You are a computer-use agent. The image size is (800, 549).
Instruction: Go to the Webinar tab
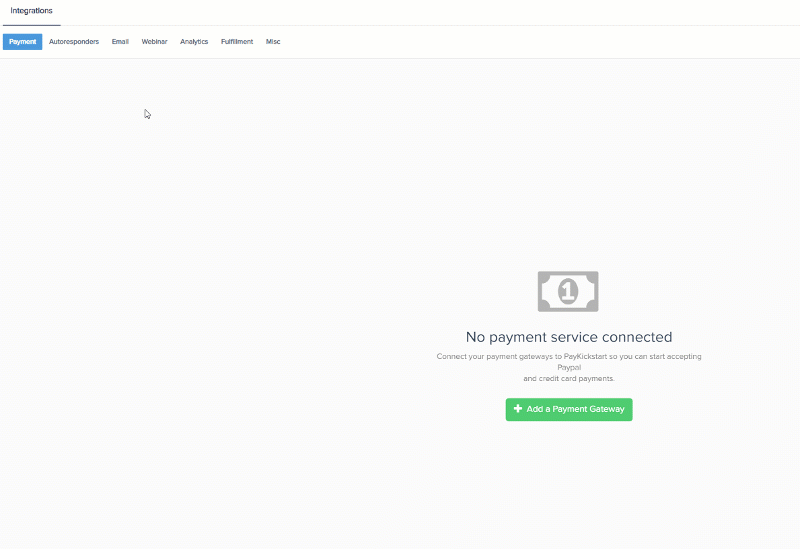point(155,42)
